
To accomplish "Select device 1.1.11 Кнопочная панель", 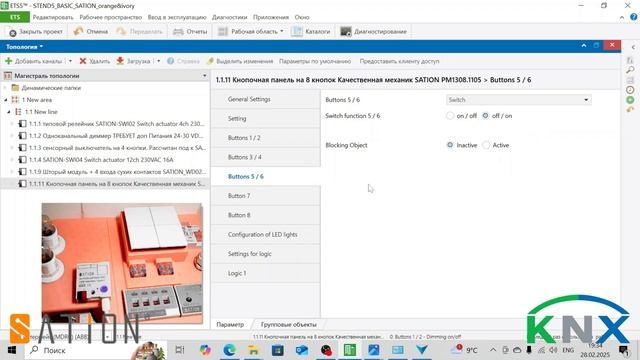I will tap(117, 184).
